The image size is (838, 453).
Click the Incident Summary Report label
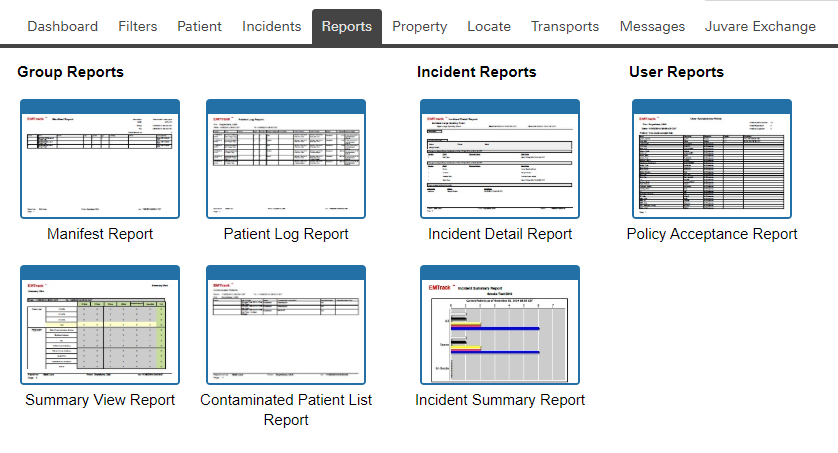pyautogui.click(x=500, y=400)
